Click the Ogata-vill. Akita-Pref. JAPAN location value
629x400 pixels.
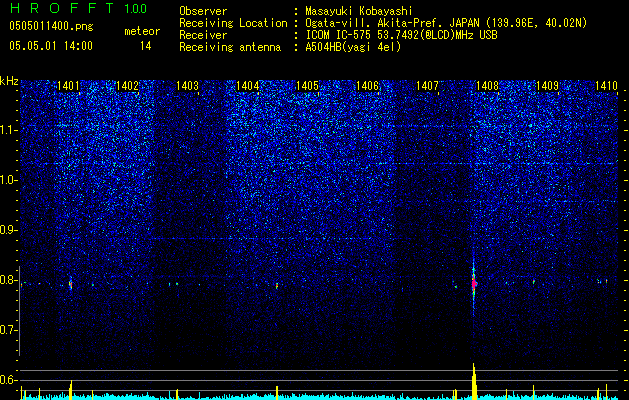445,23
